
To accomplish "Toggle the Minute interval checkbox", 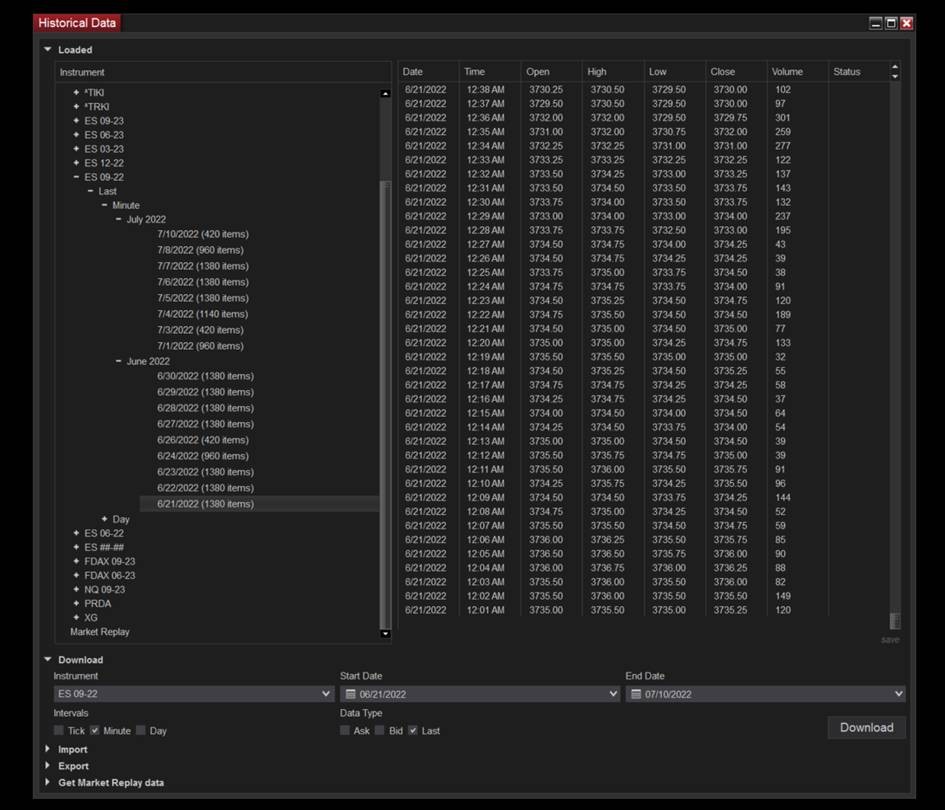I will pos(95,730).
